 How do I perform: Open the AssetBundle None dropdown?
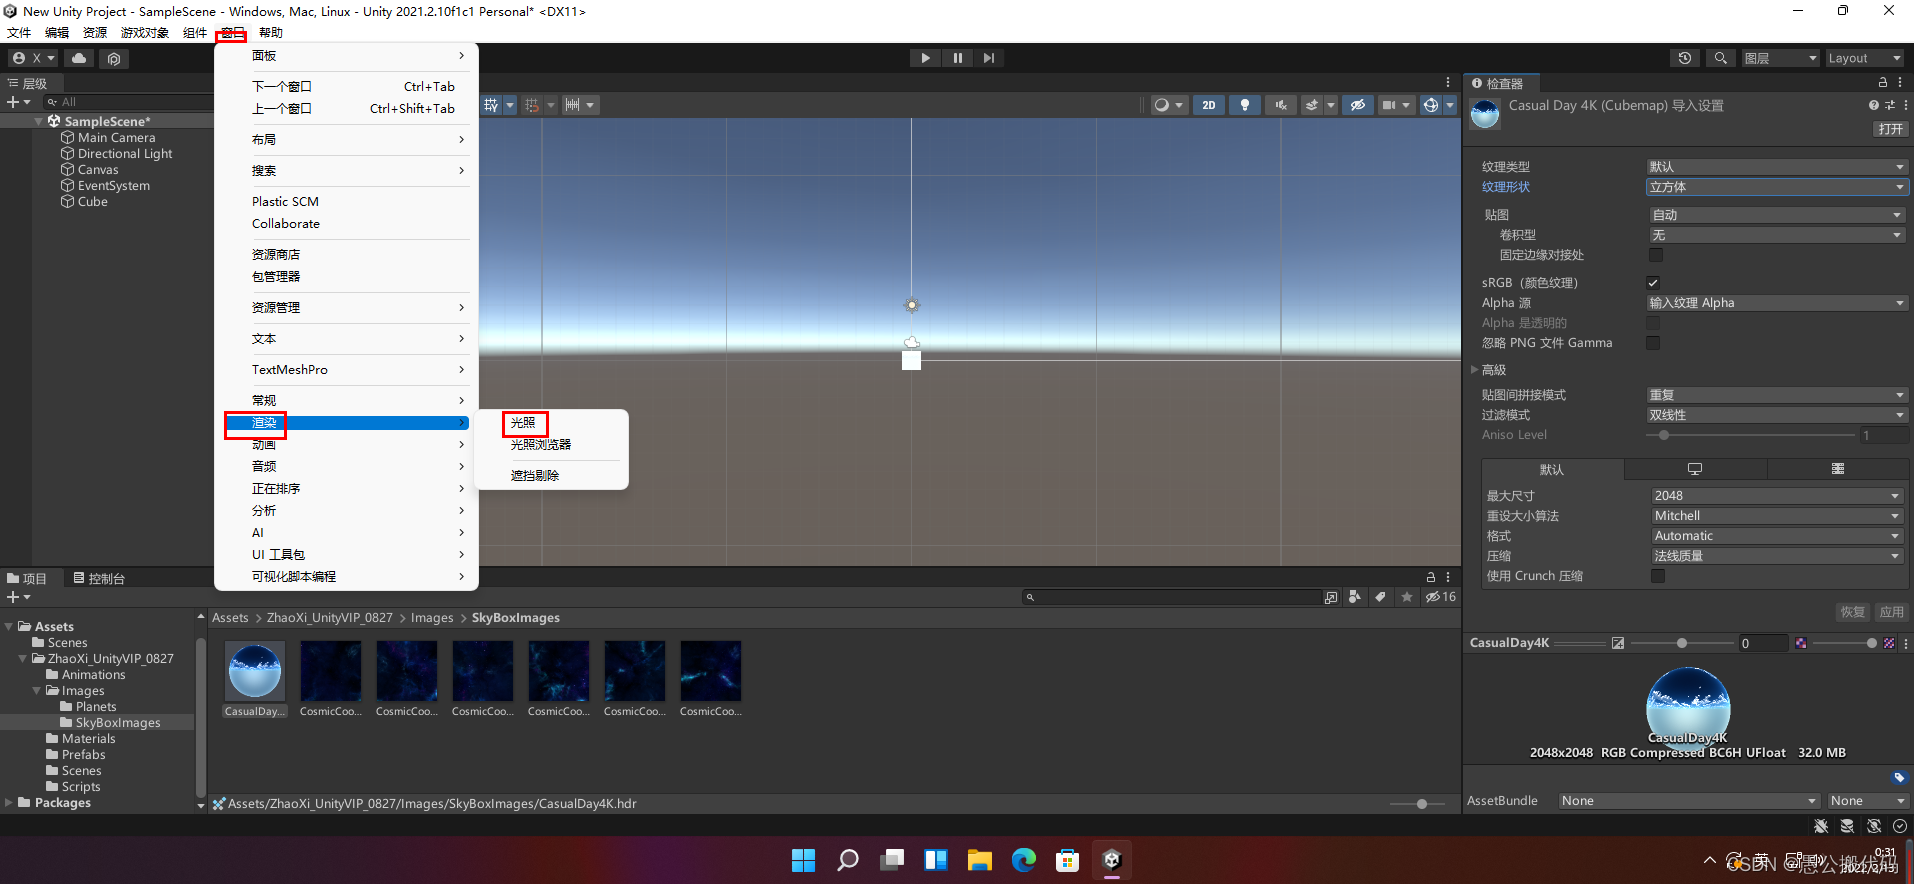[1689, 801]
